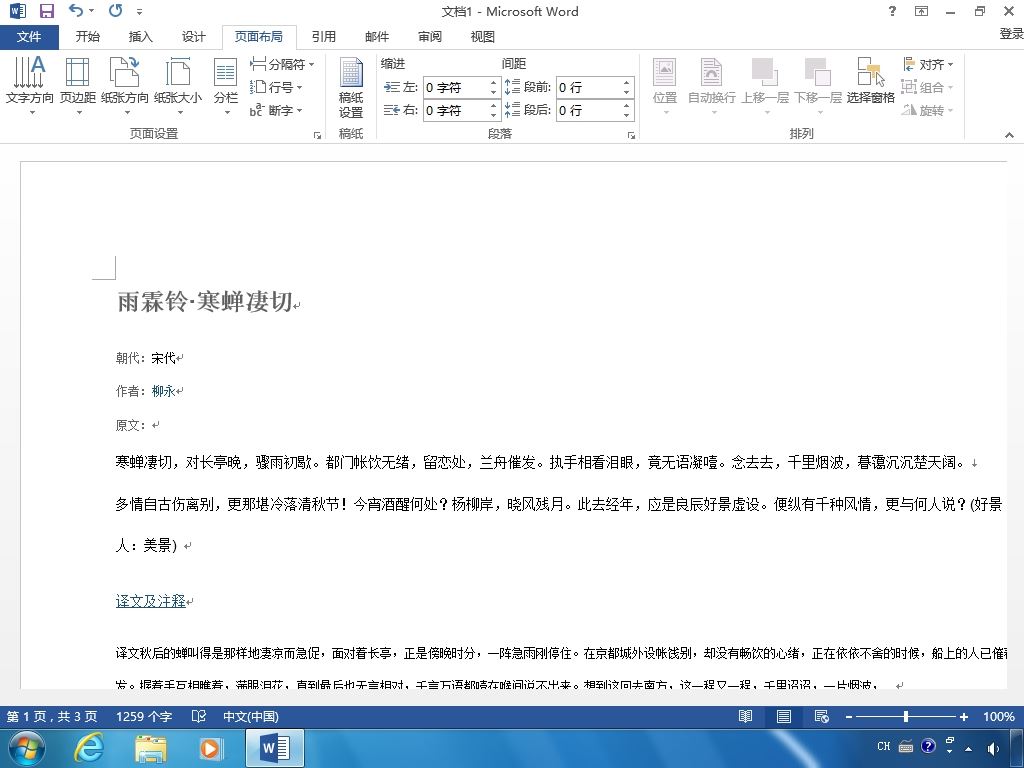Switch to the read mode view button

pos(745,716)
